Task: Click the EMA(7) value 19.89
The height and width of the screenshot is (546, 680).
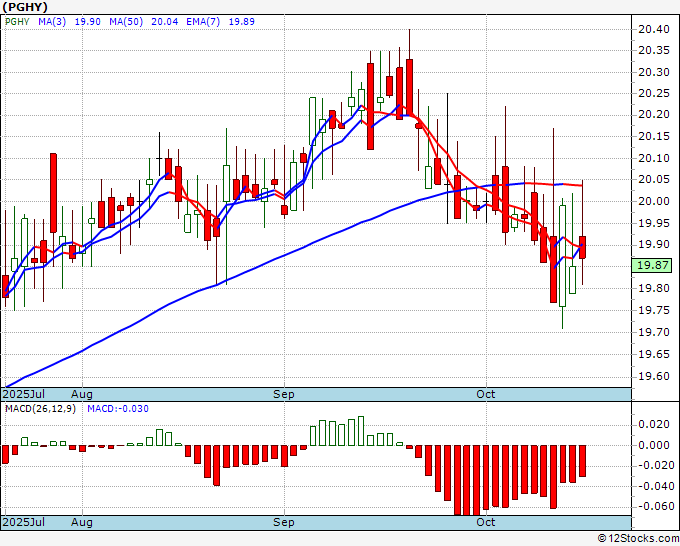Action: click(x=242, y=22)
